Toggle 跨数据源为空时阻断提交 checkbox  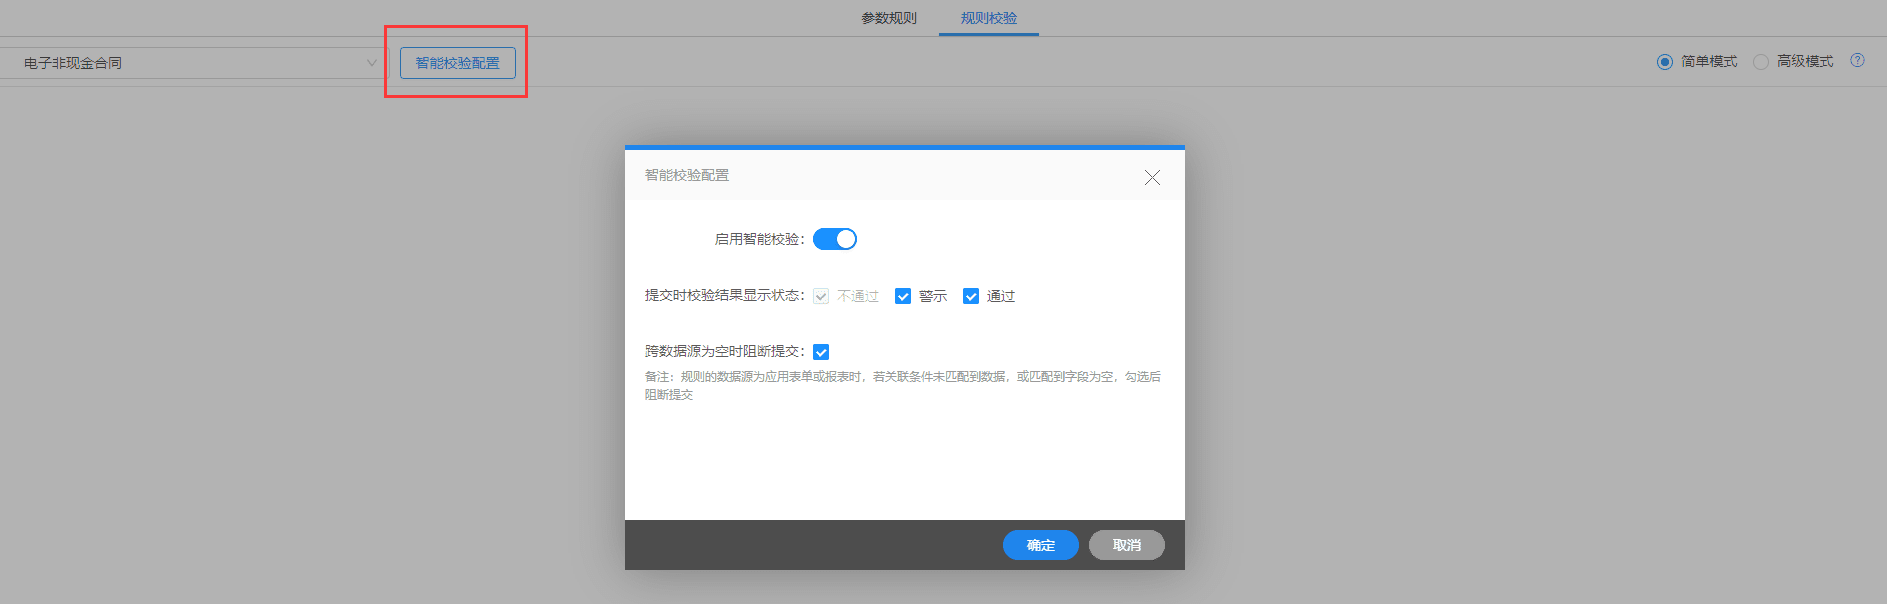[x=821, y=352]
